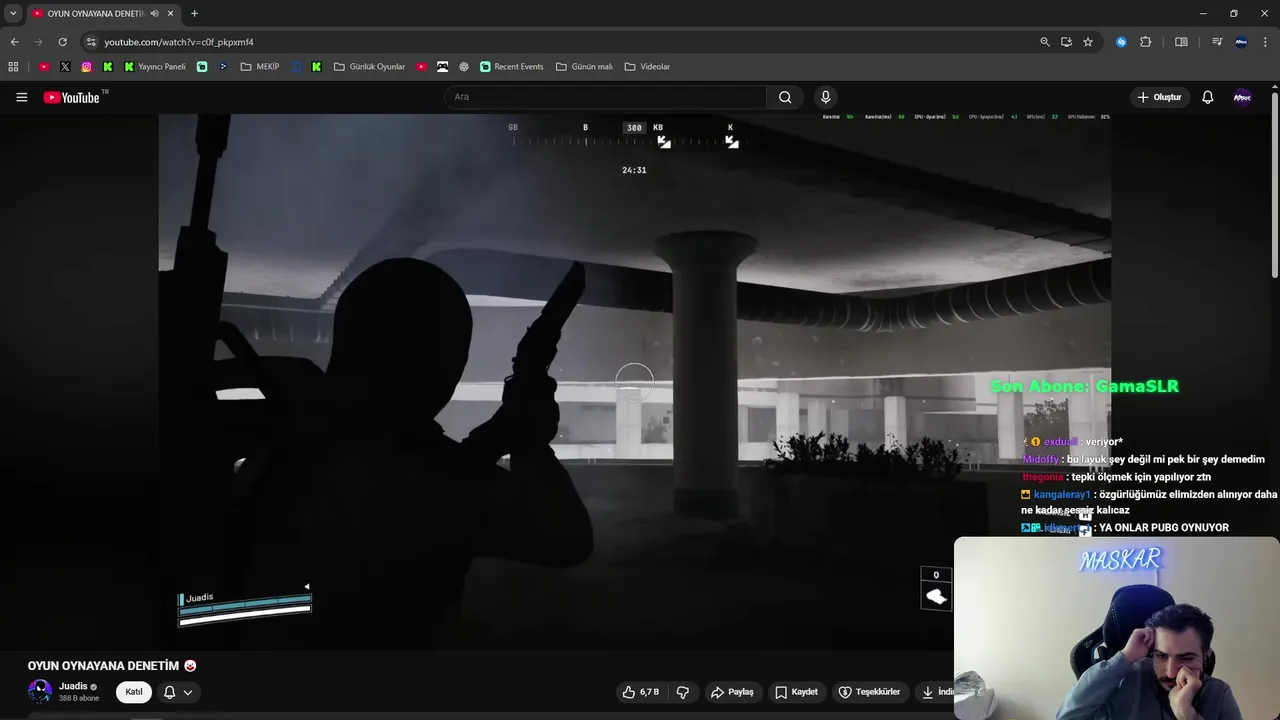Open the tab search dropdown arrow
Screen dimensions: 1280x720
click(13, 13)
